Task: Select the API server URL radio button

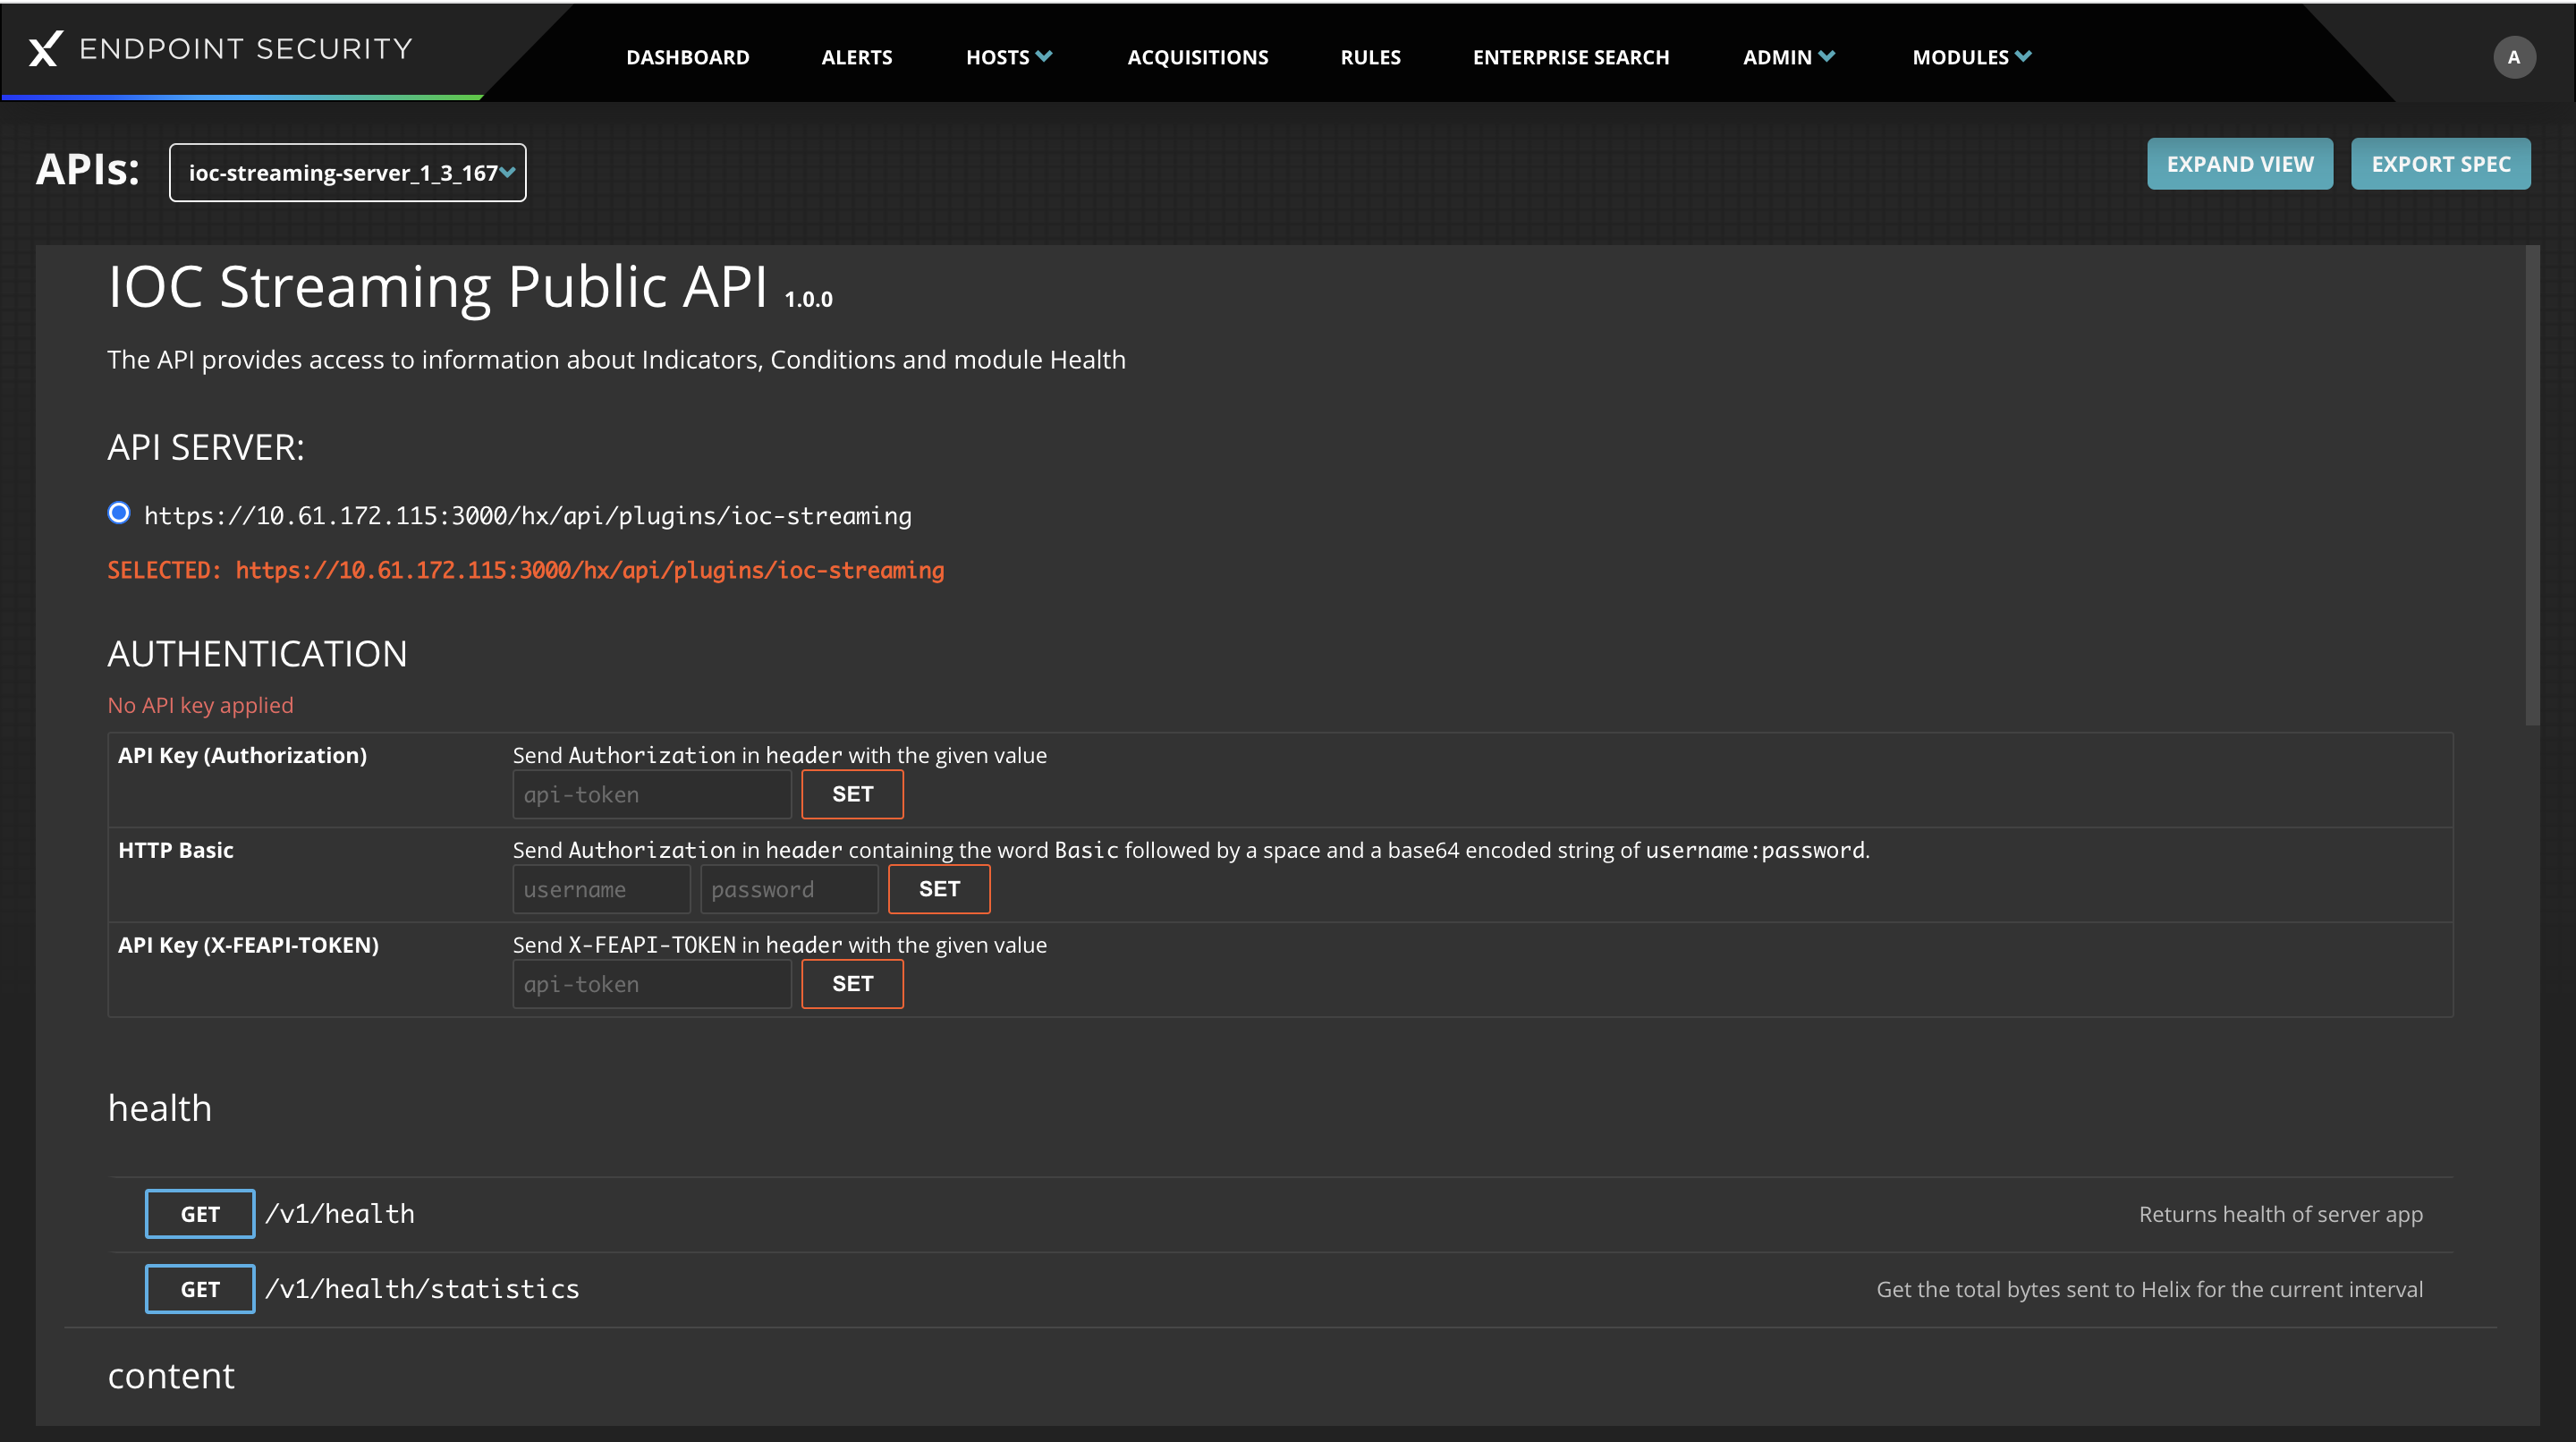Action: click(119, 513)
